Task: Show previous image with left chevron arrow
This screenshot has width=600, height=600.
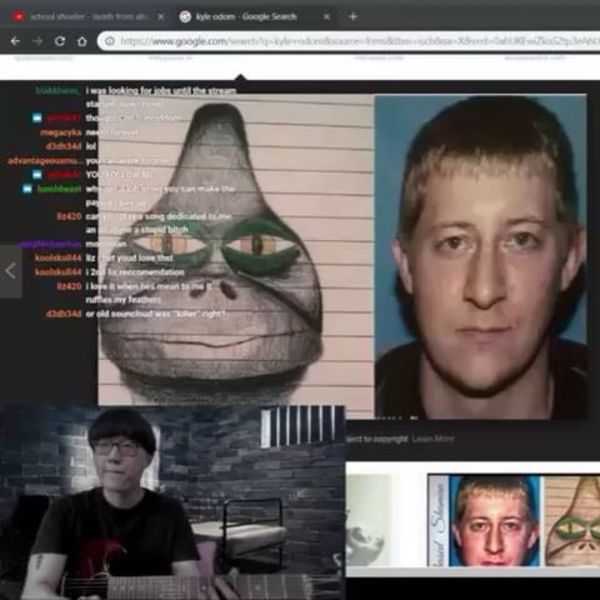Action: tap(11, 271)
